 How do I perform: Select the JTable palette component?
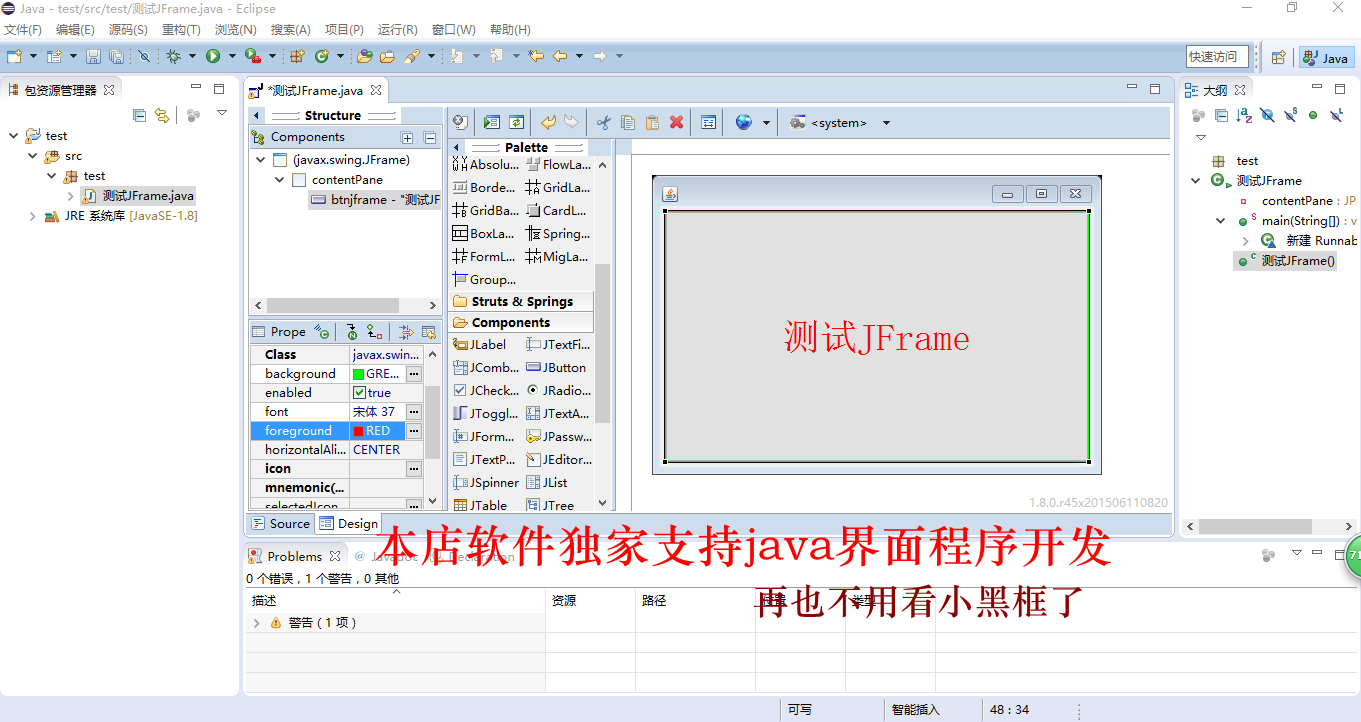point(481,505)
